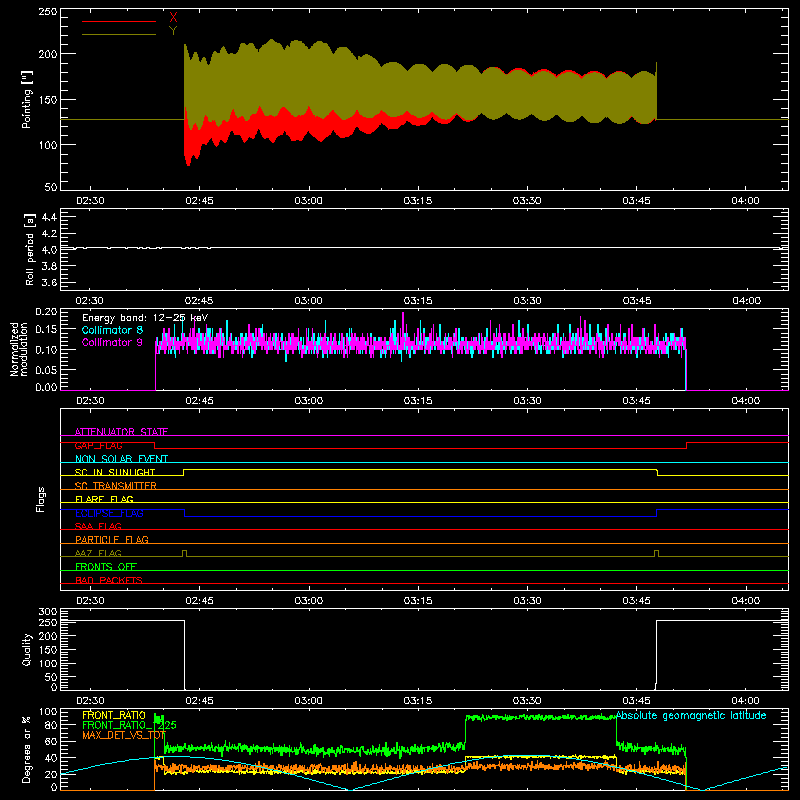This screenshot has height=800, width=800.
Task: Click '03:00' tick under the Quality plot
Action: 309,701
